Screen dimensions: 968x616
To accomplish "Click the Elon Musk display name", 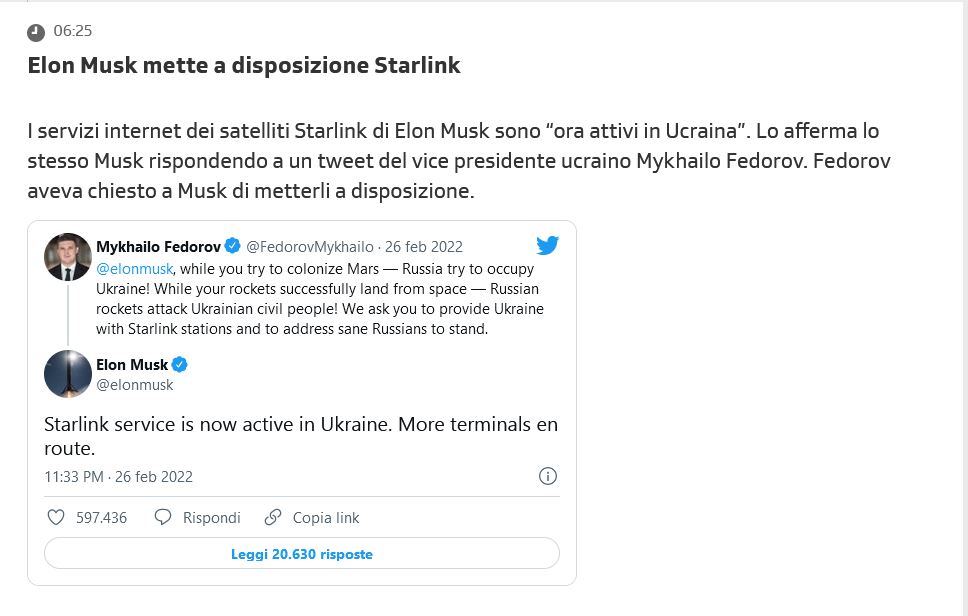I will pyautogui.click(x=132, y=365).
